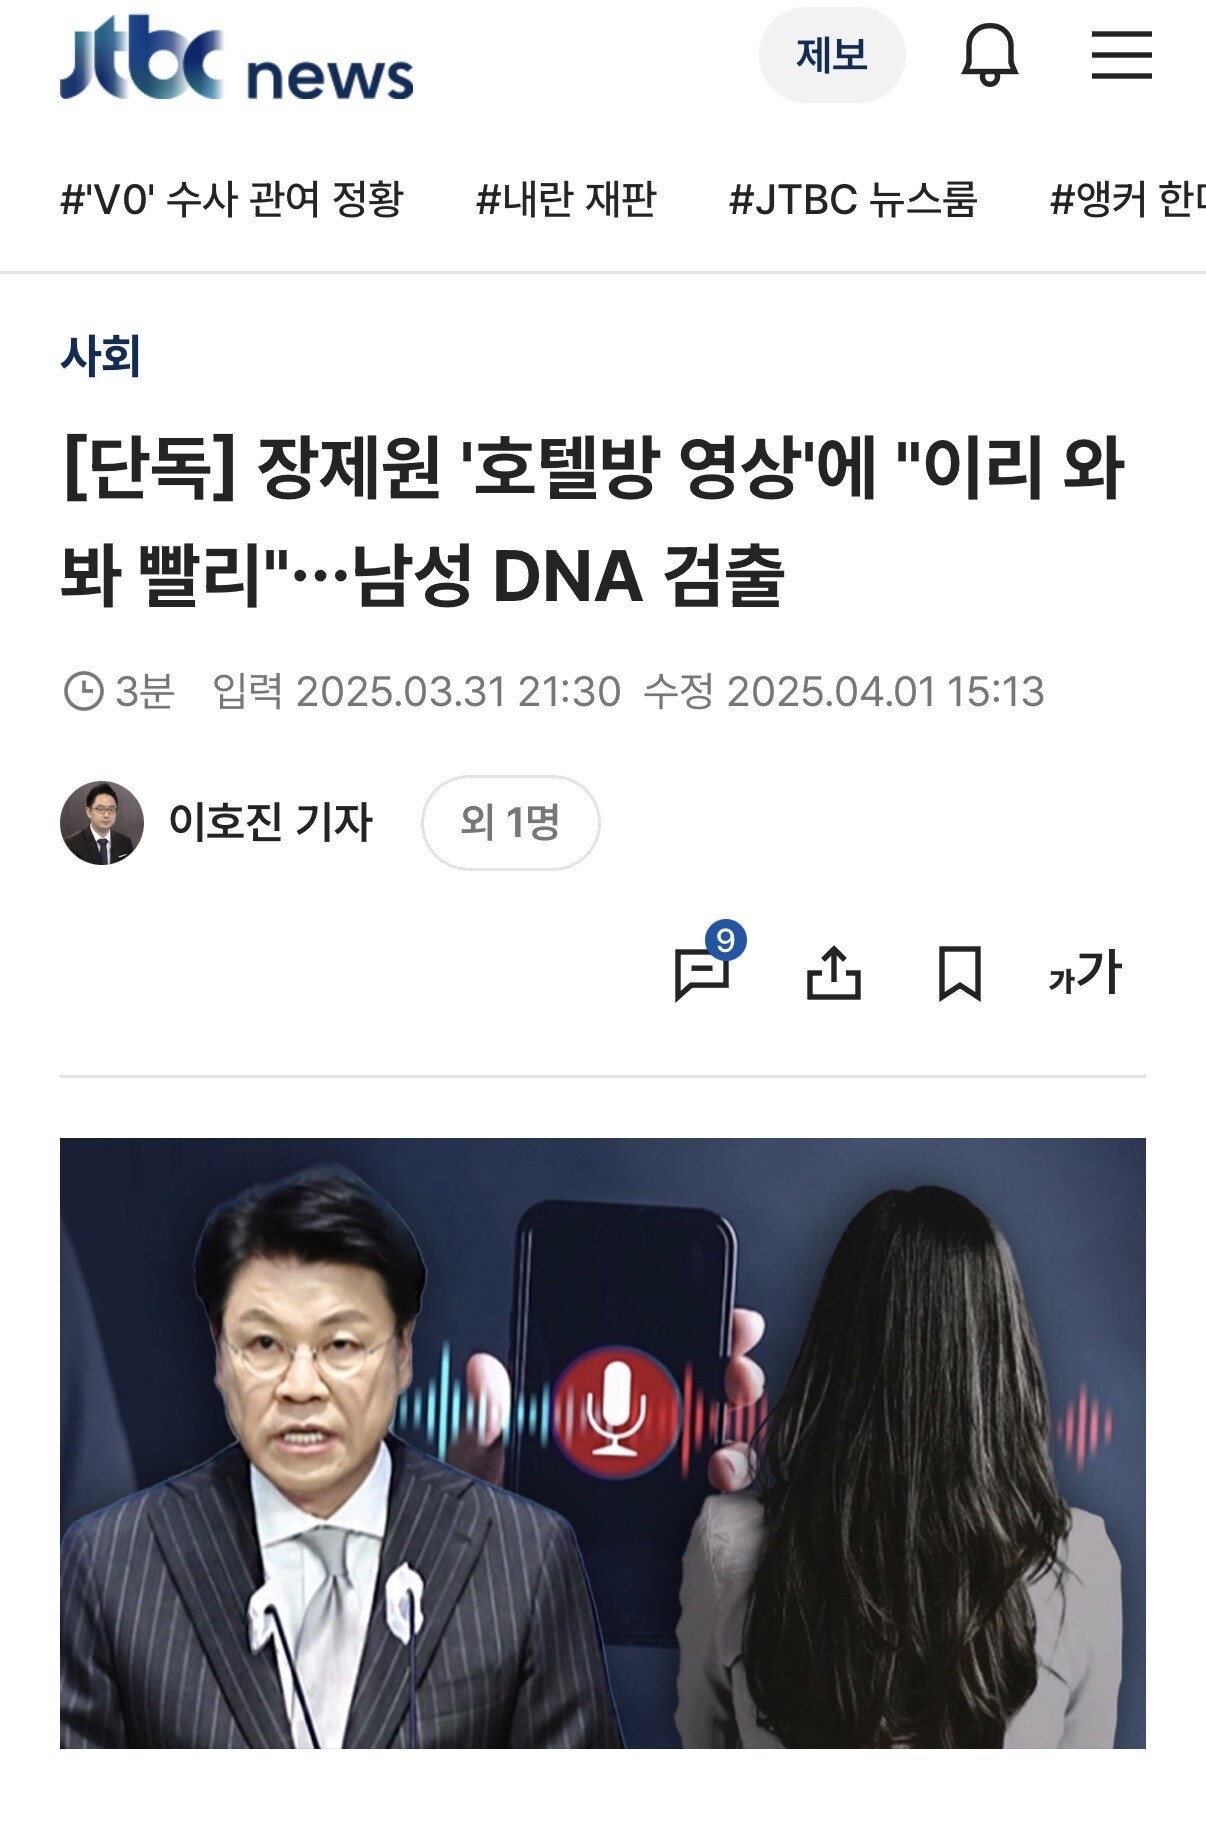Click the blue 9 comment count badge
The width and height of the screenshot is (1206, 1842).
coord(726,940)
